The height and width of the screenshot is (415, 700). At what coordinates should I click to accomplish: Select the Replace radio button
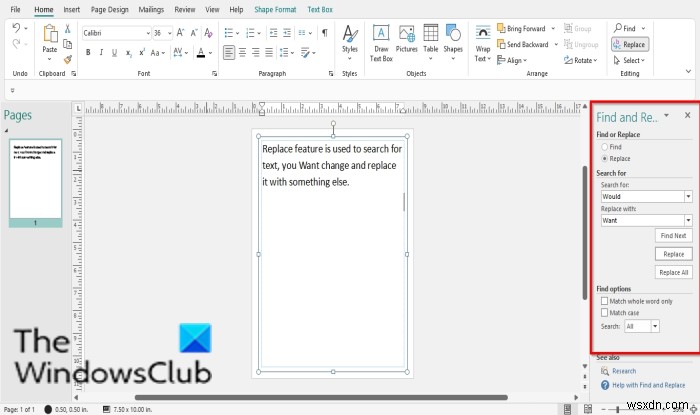(604, 158)
